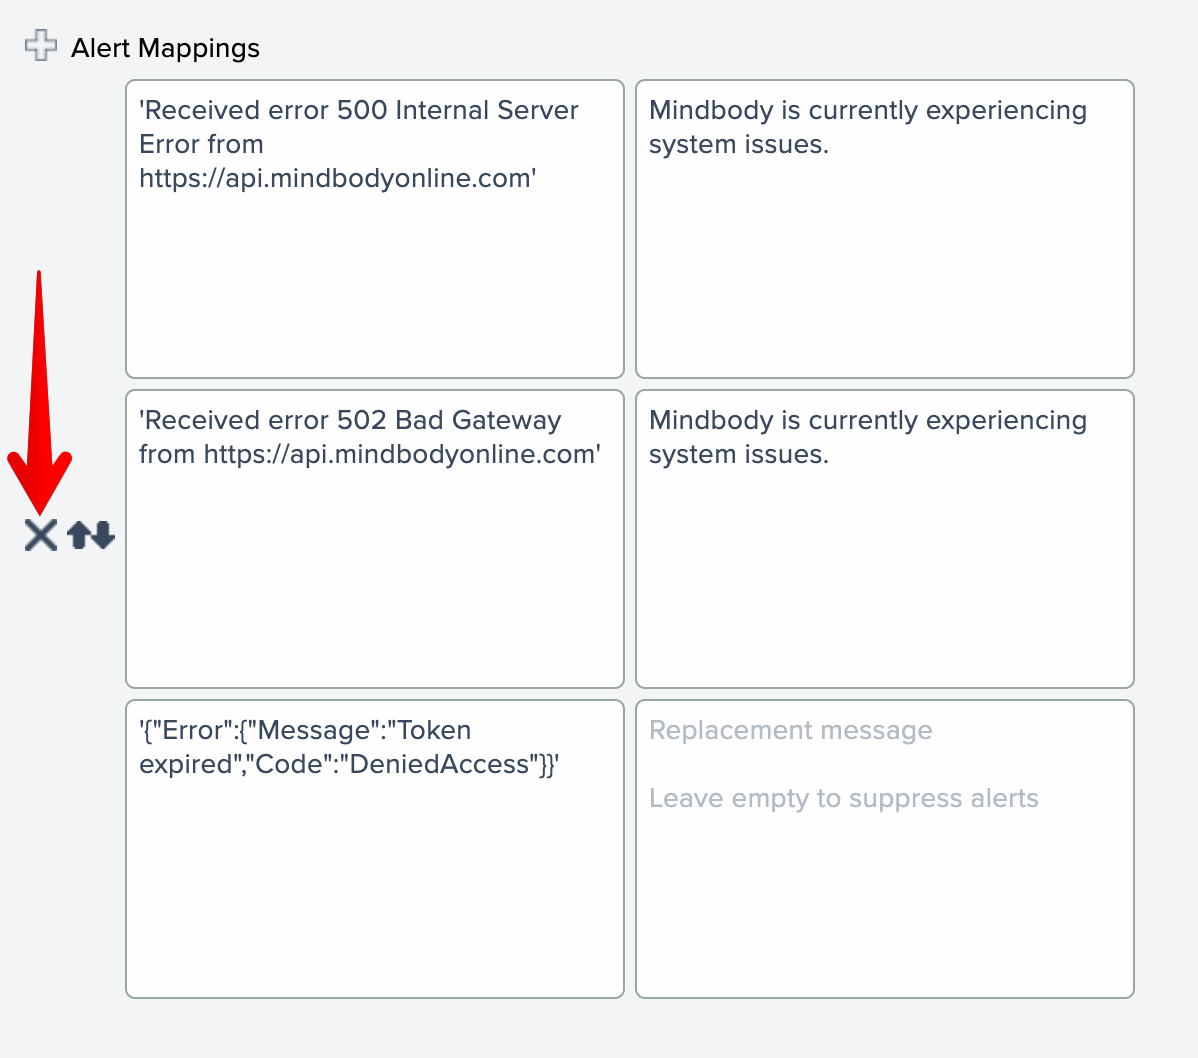Click the word "Mindbody" in the top replacement field

pyautogui.click(x=711, y=110)
